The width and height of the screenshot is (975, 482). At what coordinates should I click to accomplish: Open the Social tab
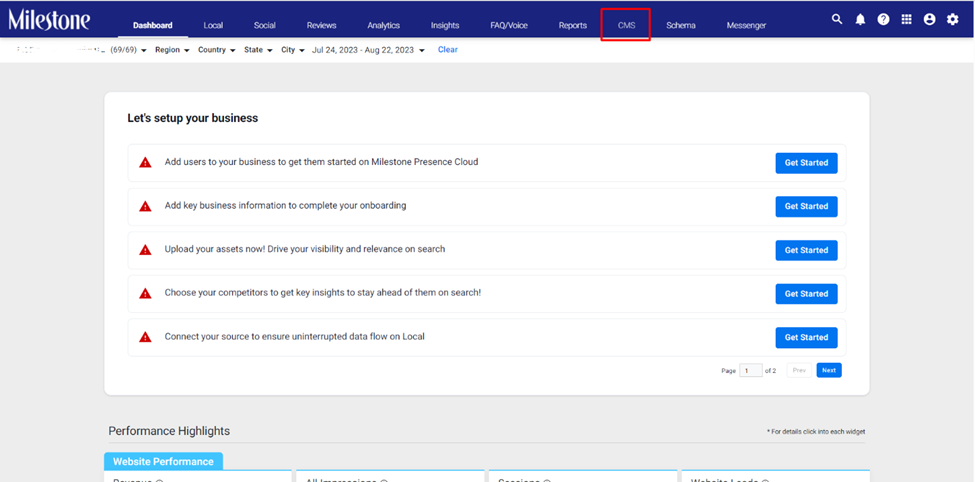click(265, 25)
